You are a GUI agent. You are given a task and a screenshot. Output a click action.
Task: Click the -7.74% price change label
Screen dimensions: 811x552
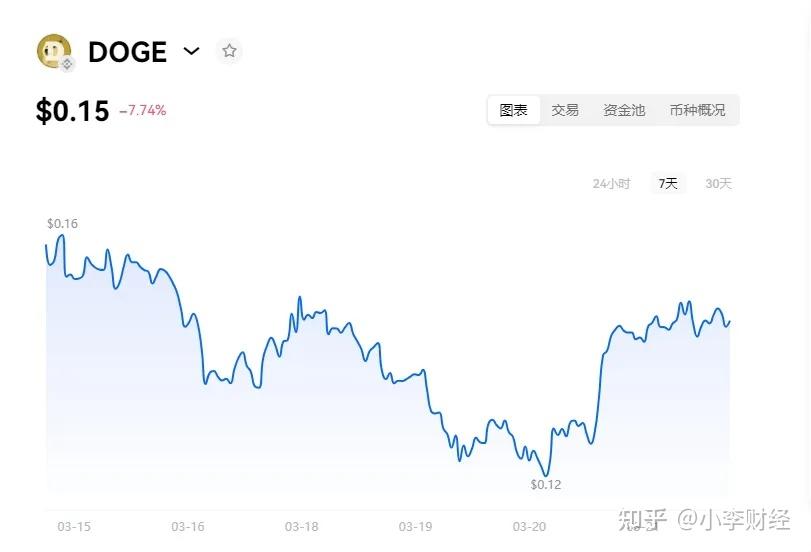[143, 110]
